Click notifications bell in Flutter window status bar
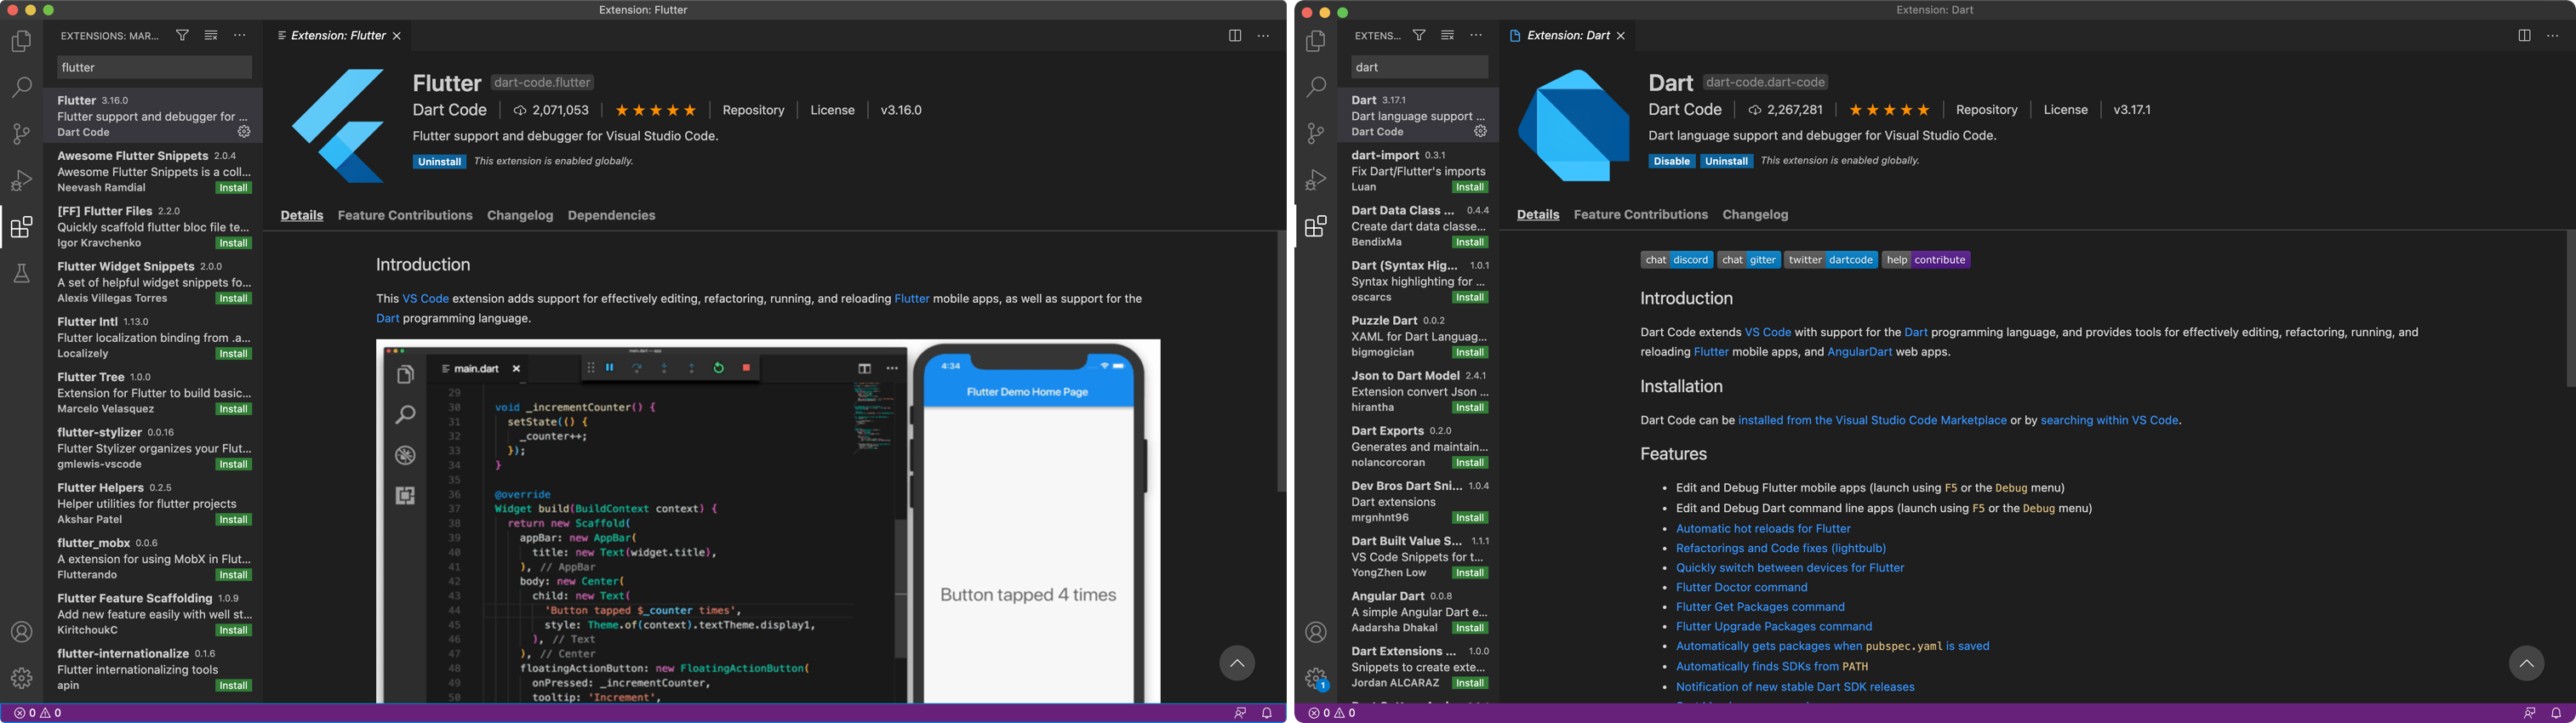This screenshot has height=723, width=2576. pyautogui.click(x=1267, y=713)
